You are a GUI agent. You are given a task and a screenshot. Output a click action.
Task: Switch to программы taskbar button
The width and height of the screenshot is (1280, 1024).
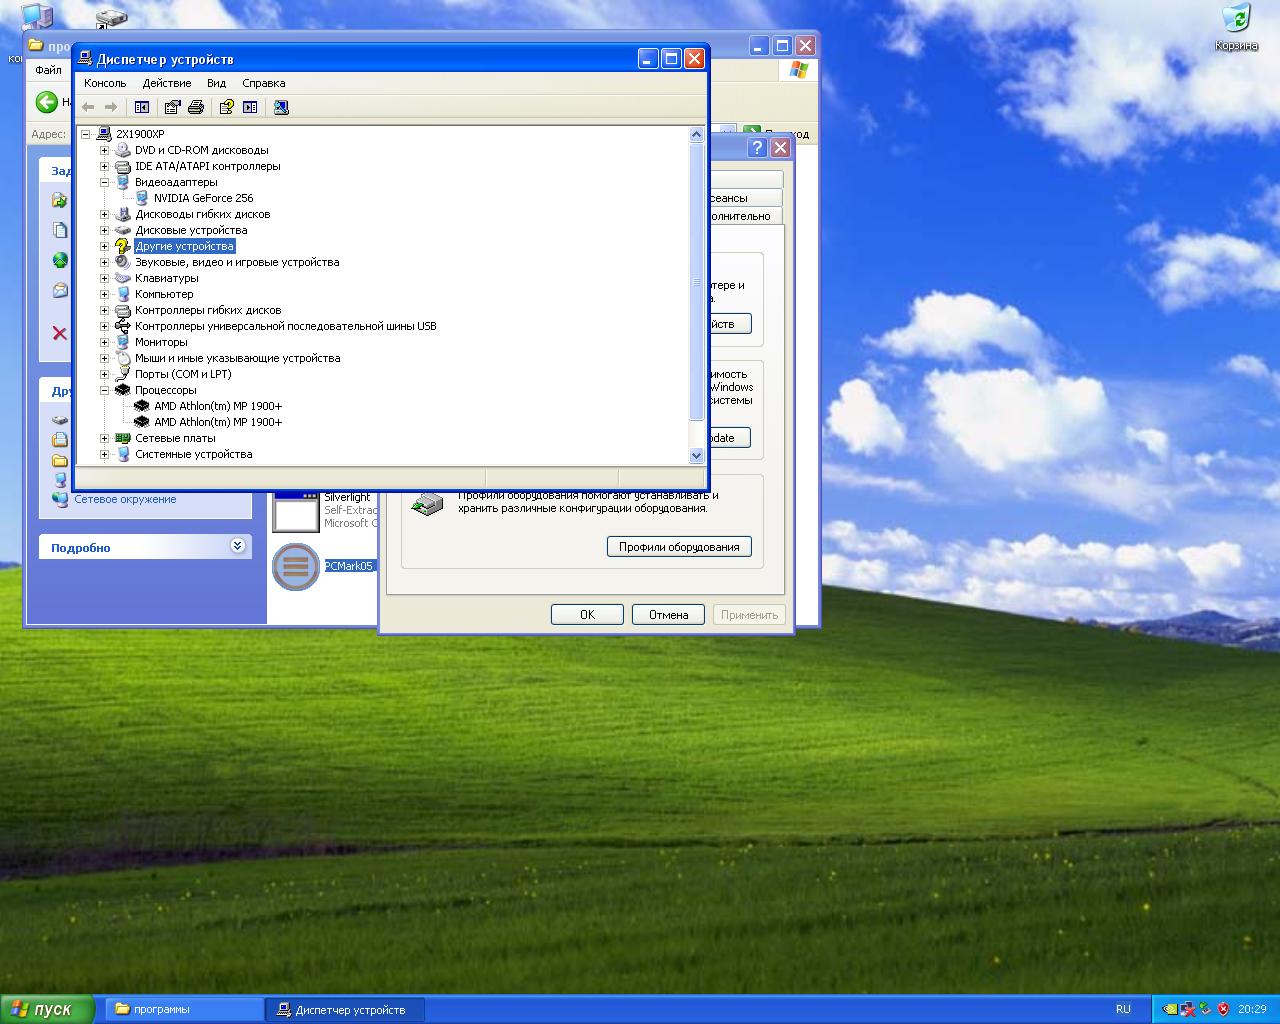pyautogui.click(x=183, y=1009)
